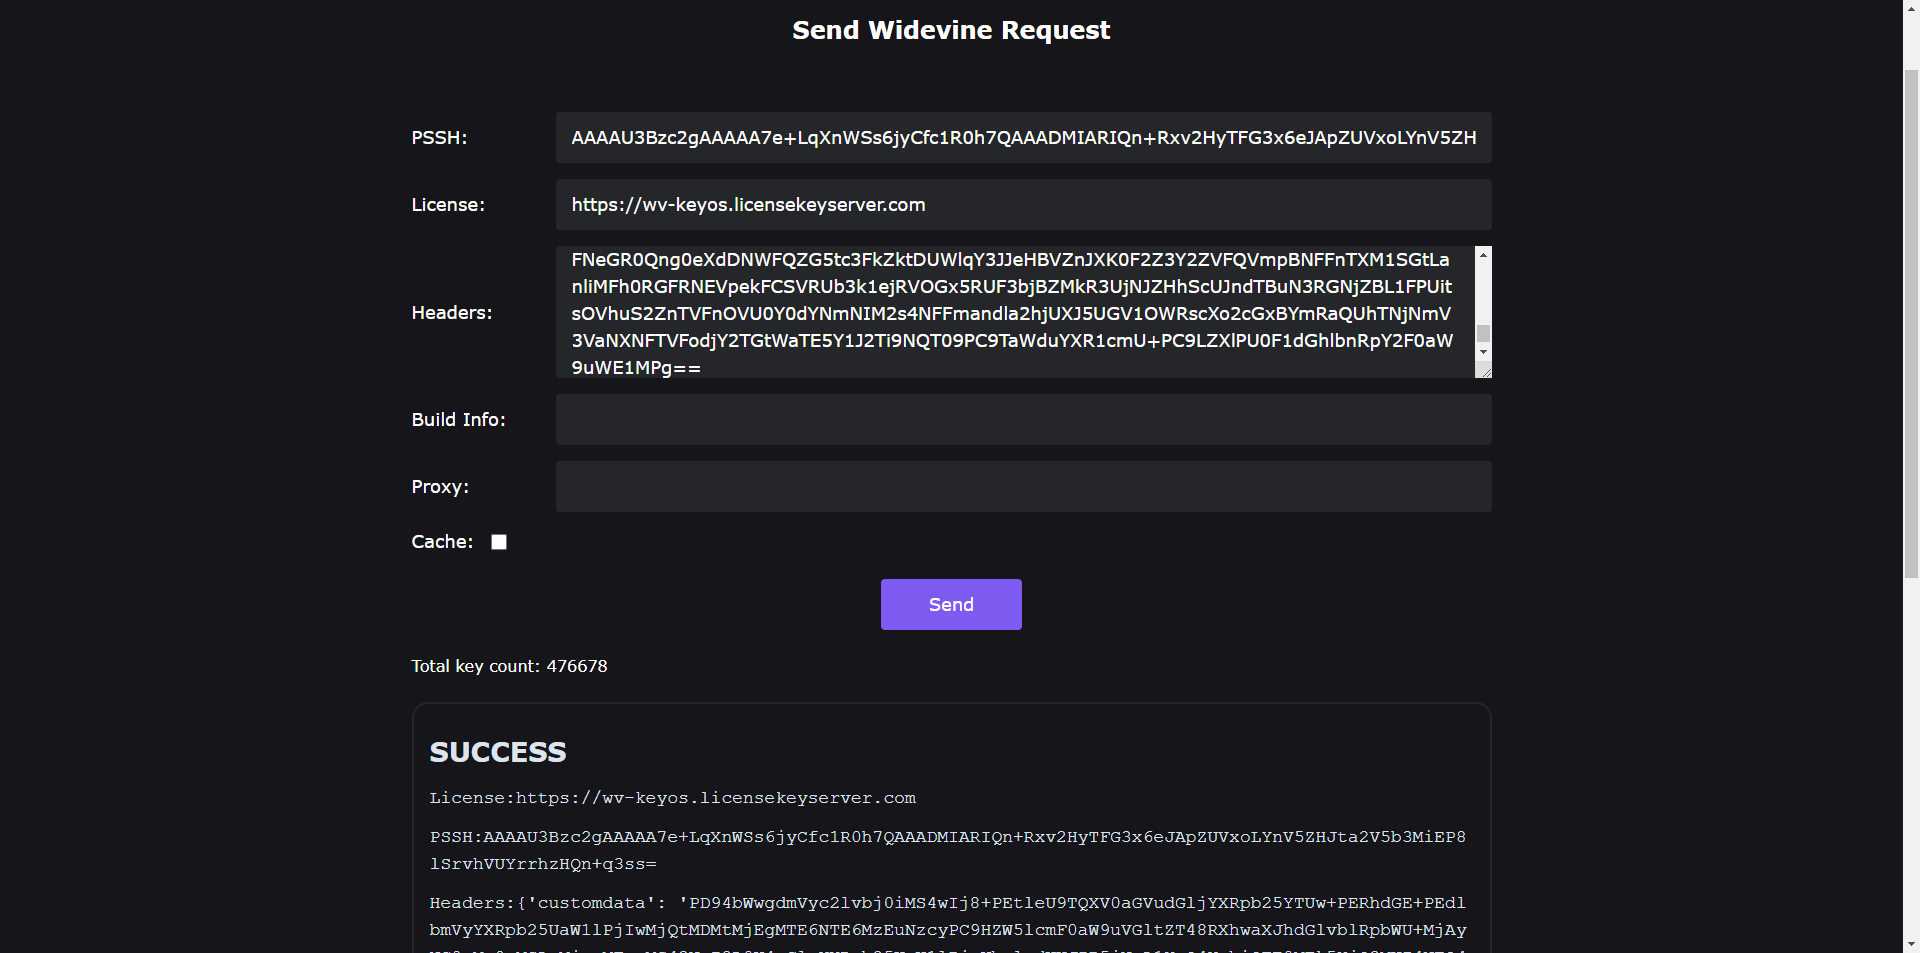
Task: Click the main page scrollbar thumb
Action: point(1911,320)
